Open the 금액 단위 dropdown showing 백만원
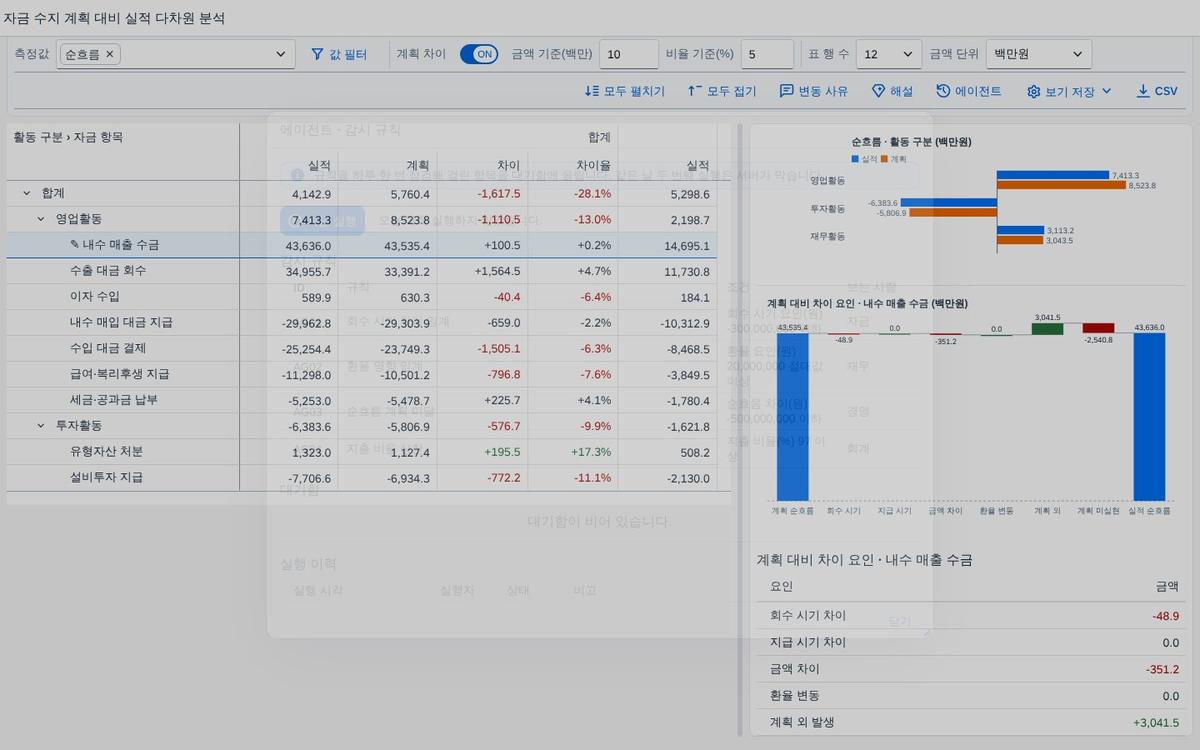Viewport: 1200px width, 750px height. pyautogui.click(x=1038, y=54)
